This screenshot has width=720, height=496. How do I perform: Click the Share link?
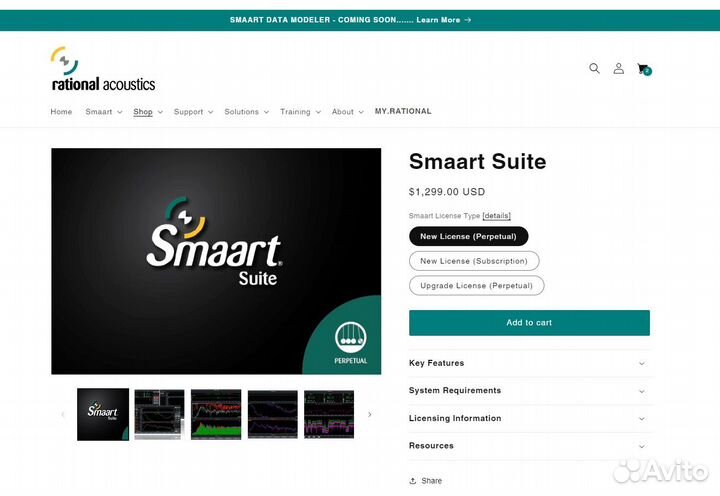tap(426, 481)
